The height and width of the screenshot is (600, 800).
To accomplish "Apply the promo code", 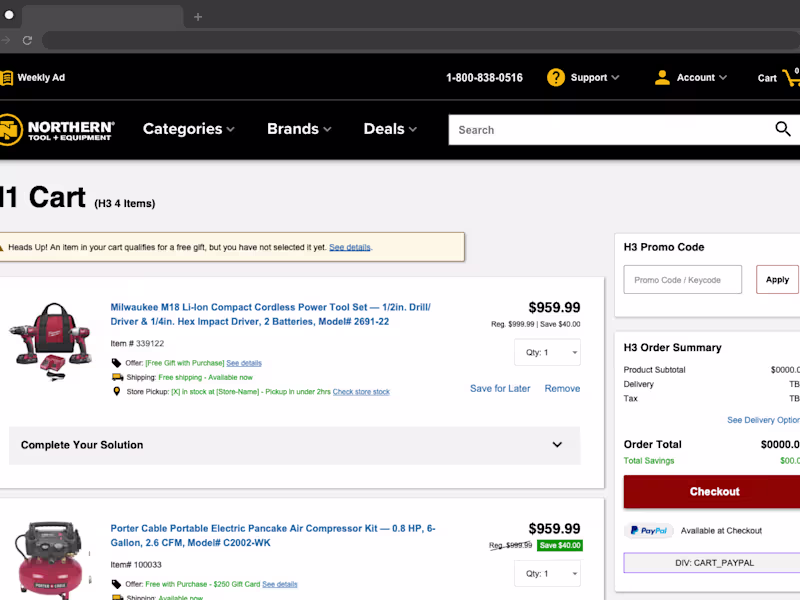I will point(777,280).
